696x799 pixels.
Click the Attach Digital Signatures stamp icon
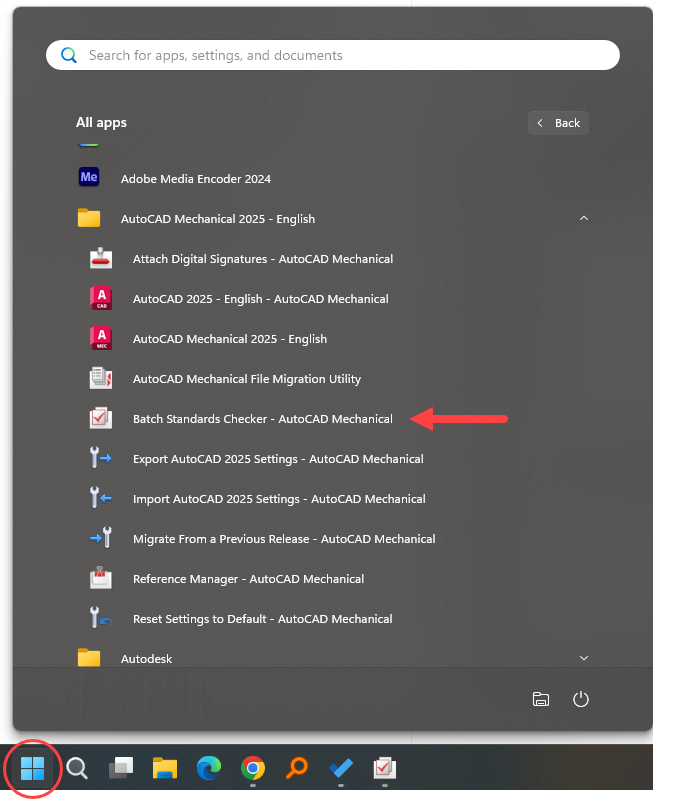(x=101, y=258)
